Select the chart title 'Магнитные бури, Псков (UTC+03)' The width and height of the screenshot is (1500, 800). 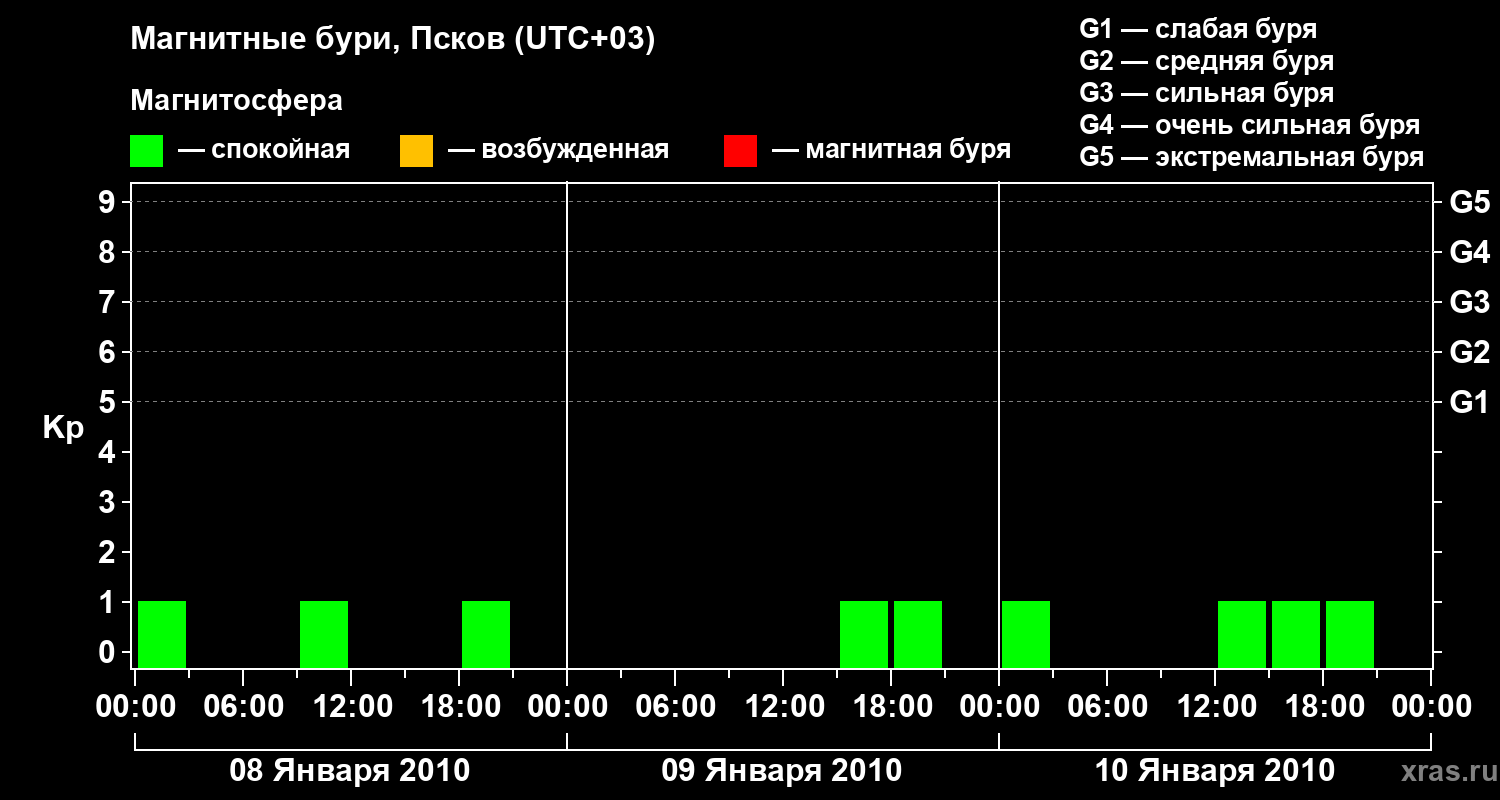[x=393, y=40]
